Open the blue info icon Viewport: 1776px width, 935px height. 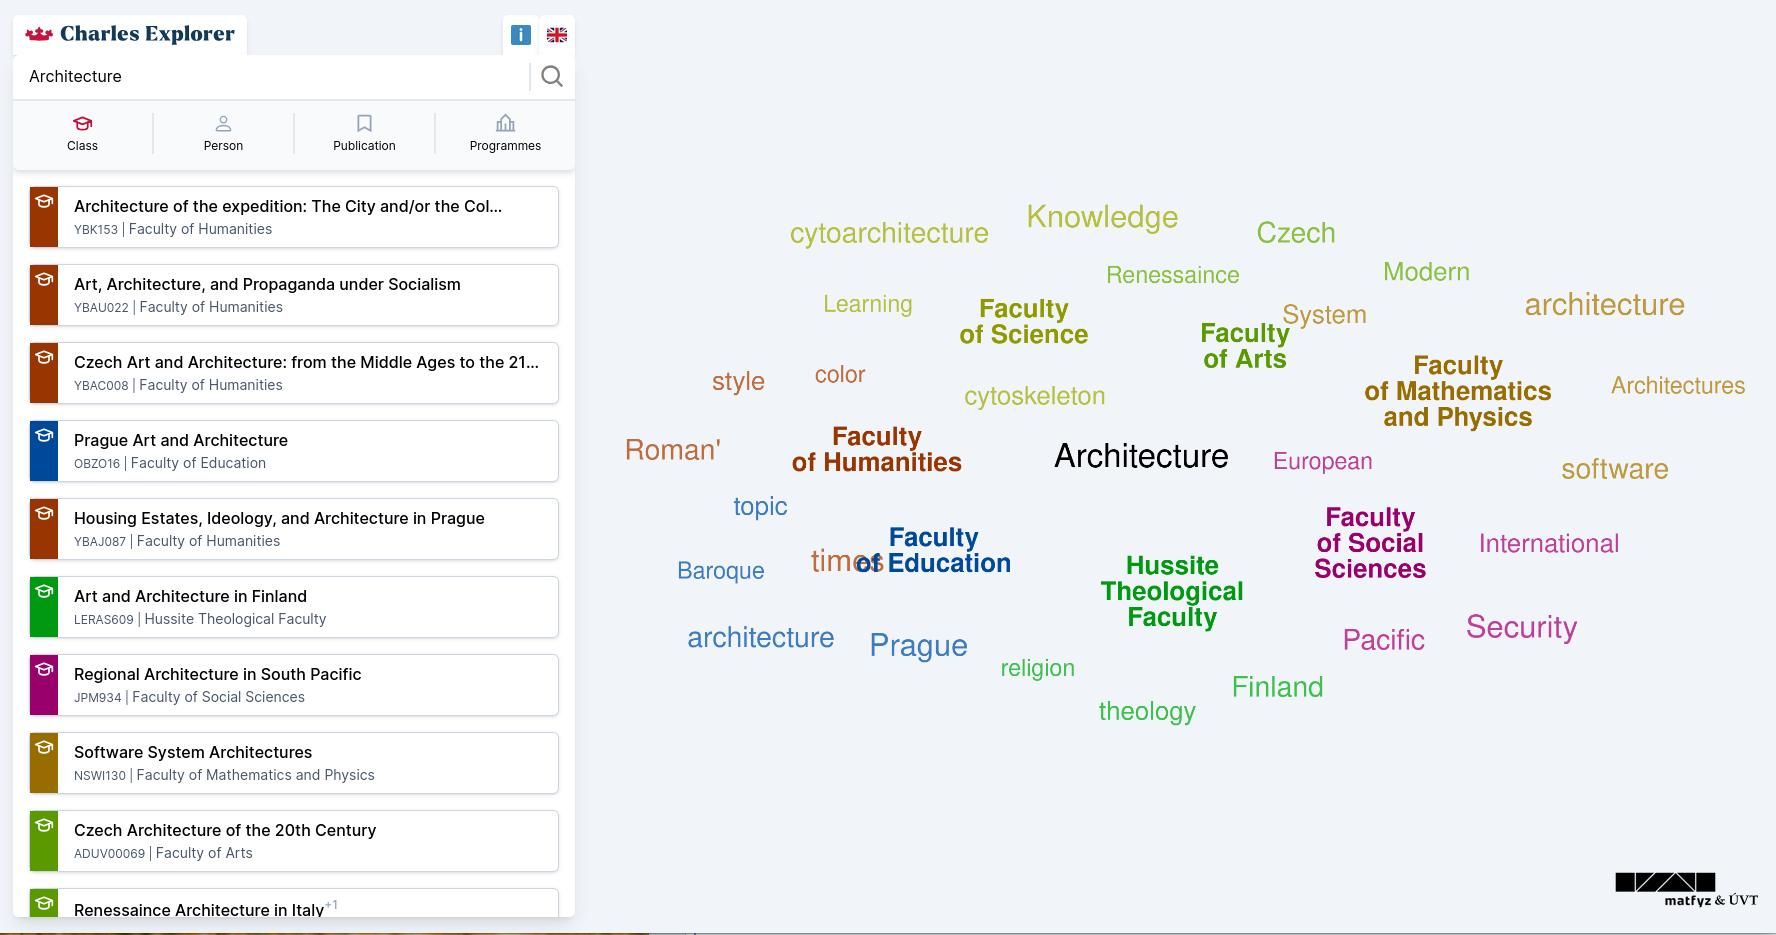click(520, 35)
